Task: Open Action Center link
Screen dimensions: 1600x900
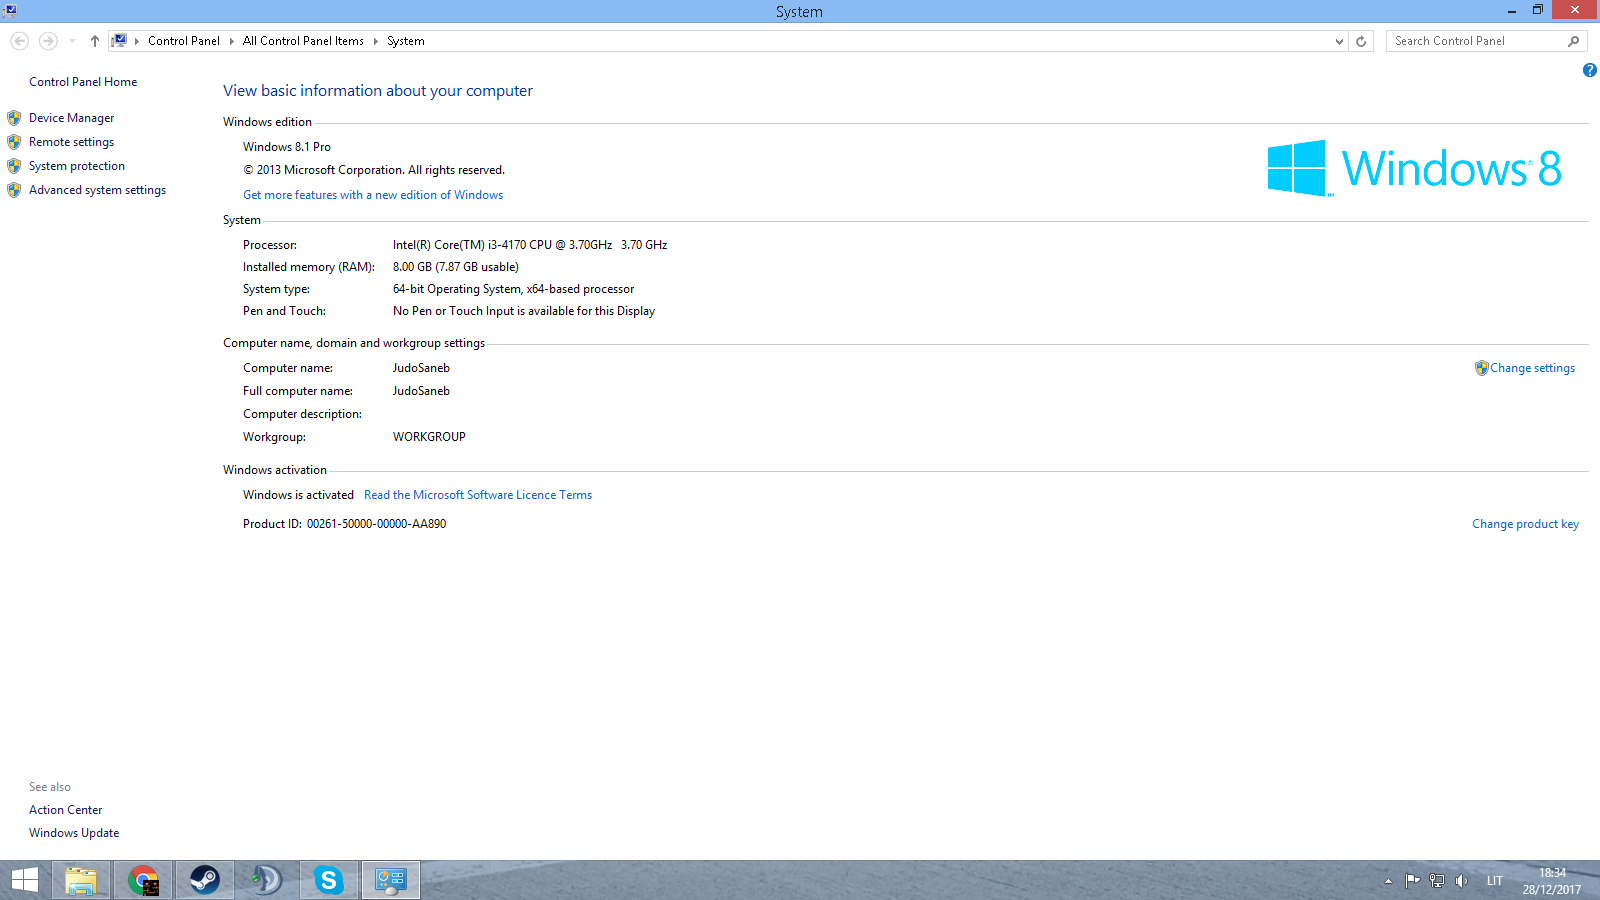Action: click(65, 810)
